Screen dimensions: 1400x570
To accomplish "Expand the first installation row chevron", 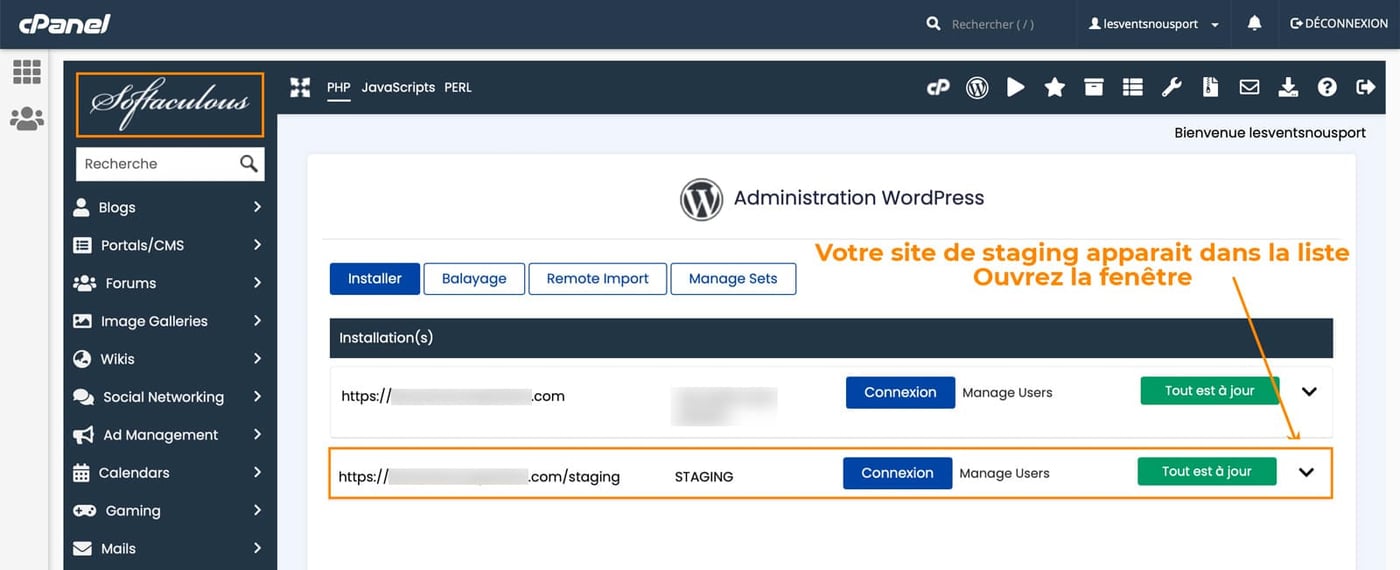I will pos(1309,392).
